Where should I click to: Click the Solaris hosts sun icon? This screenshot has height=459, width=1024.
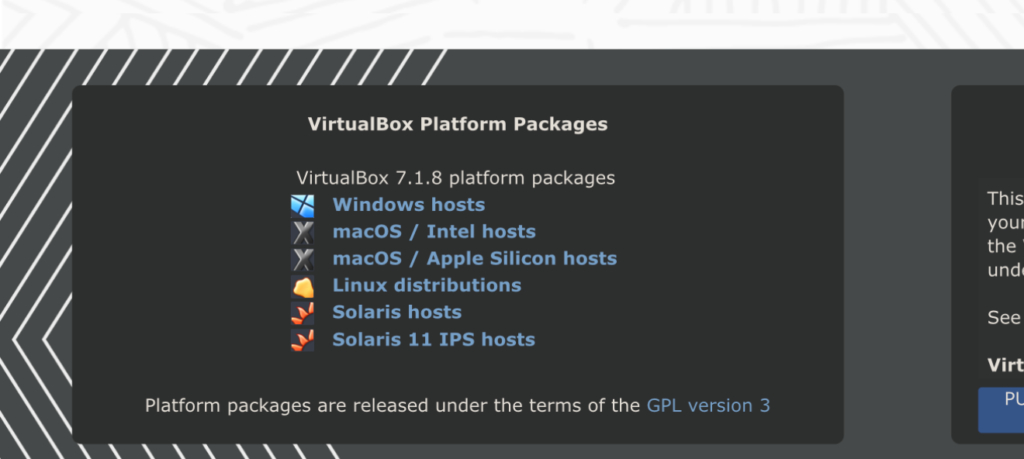[x=302, y=313]
